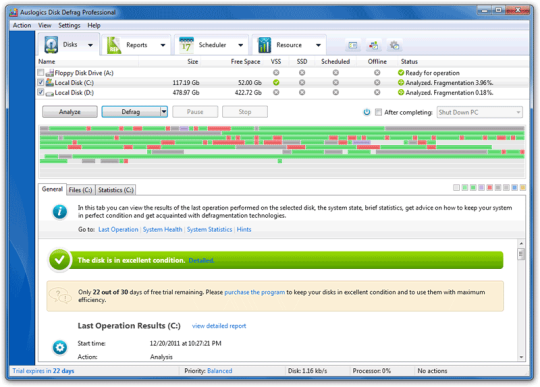Click the blue power icon near After completing
The image size is (540, 387).
(x=367, y=112)
